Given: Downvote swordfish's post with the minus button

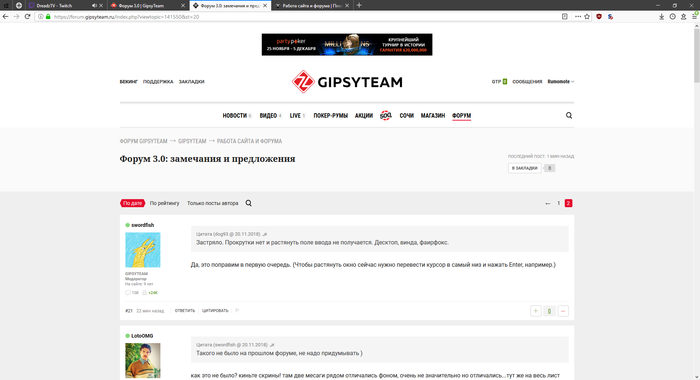Looking at the screenshot, I should pyautogui.click(x=563, y=311).
